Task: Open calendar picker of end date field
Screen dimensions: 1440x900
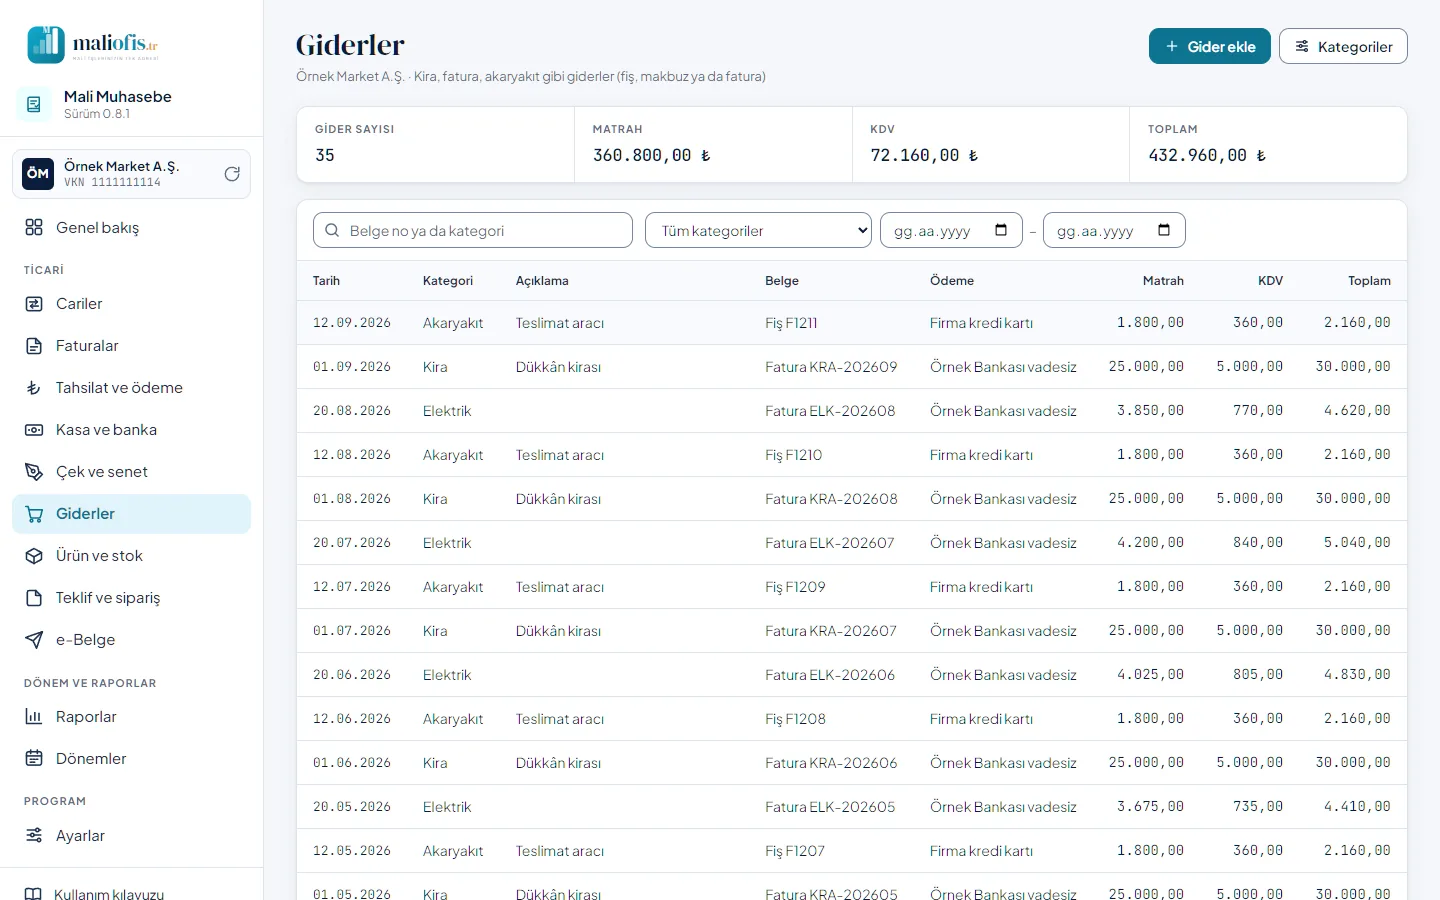Action: 1164,230
